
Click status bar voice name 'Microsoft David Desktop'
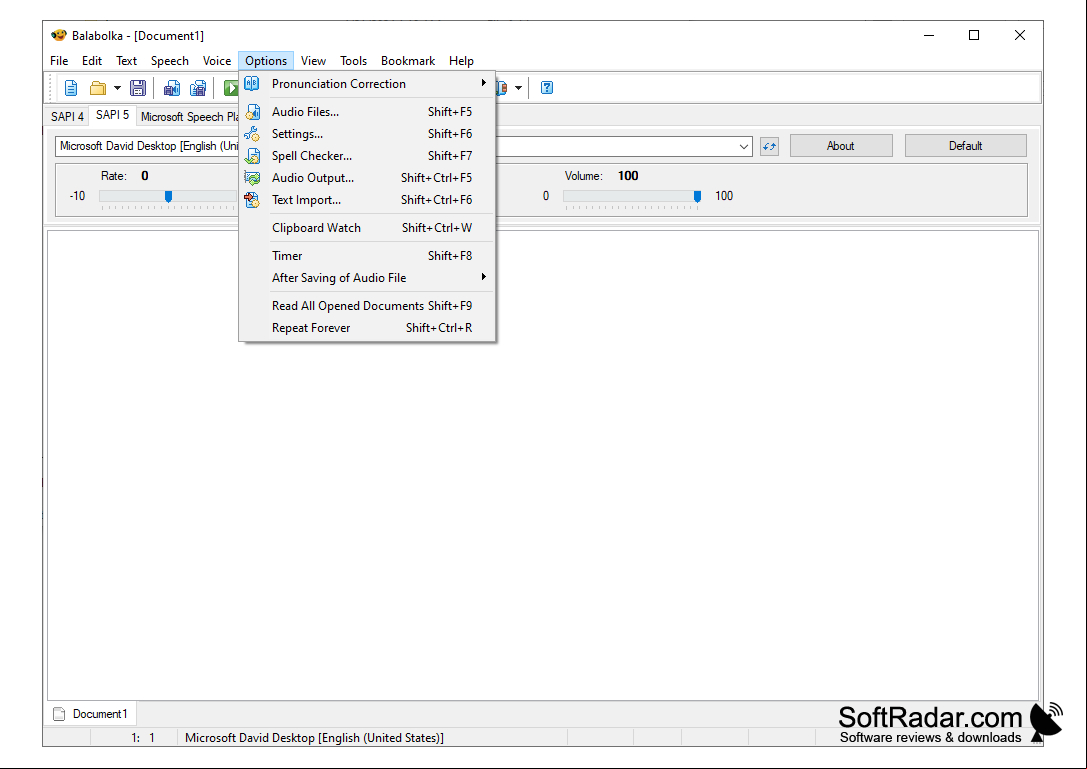click(314, 738)
